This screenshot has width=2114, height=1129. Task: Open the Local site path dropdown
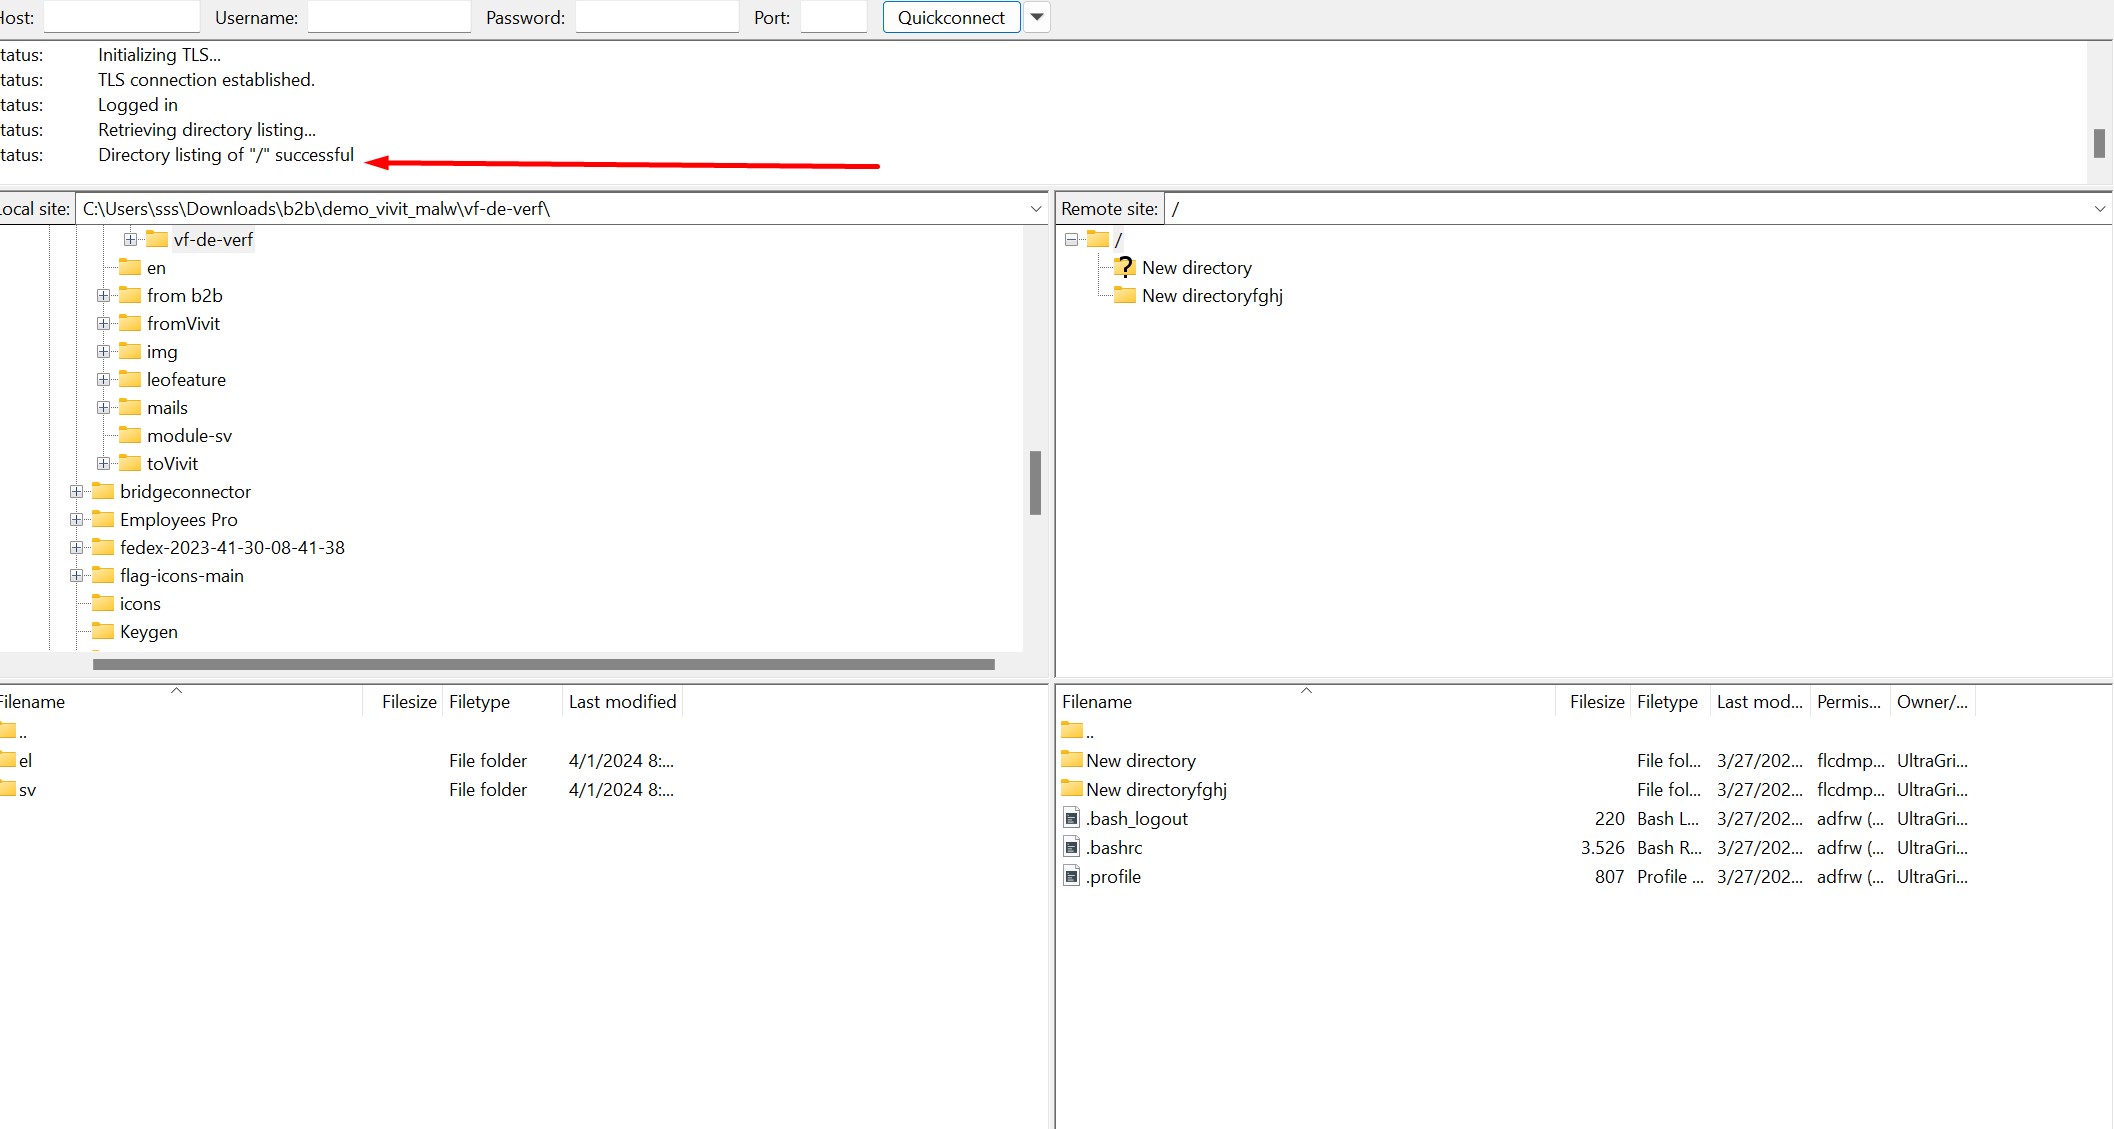coord(1035,209)
